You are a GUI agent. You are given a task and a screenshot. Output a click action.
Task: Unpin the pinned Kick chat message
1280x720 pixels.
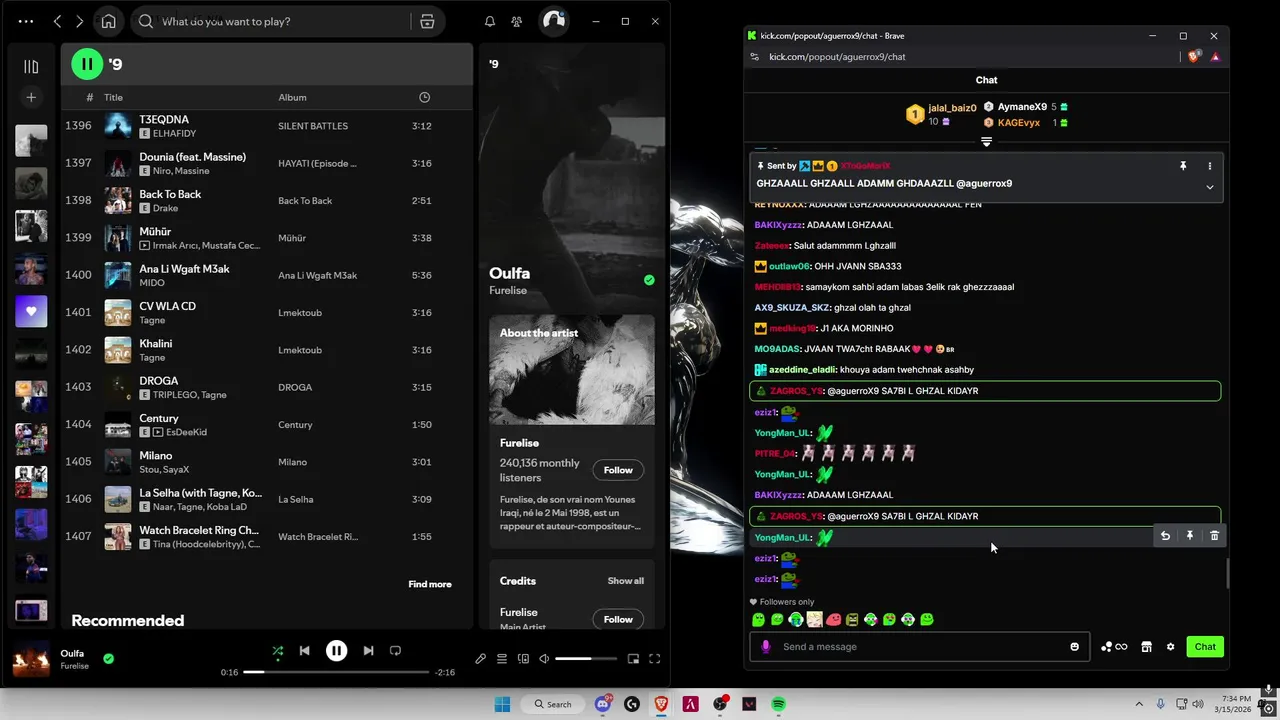pyautogui.click(x=1183, y=166)
